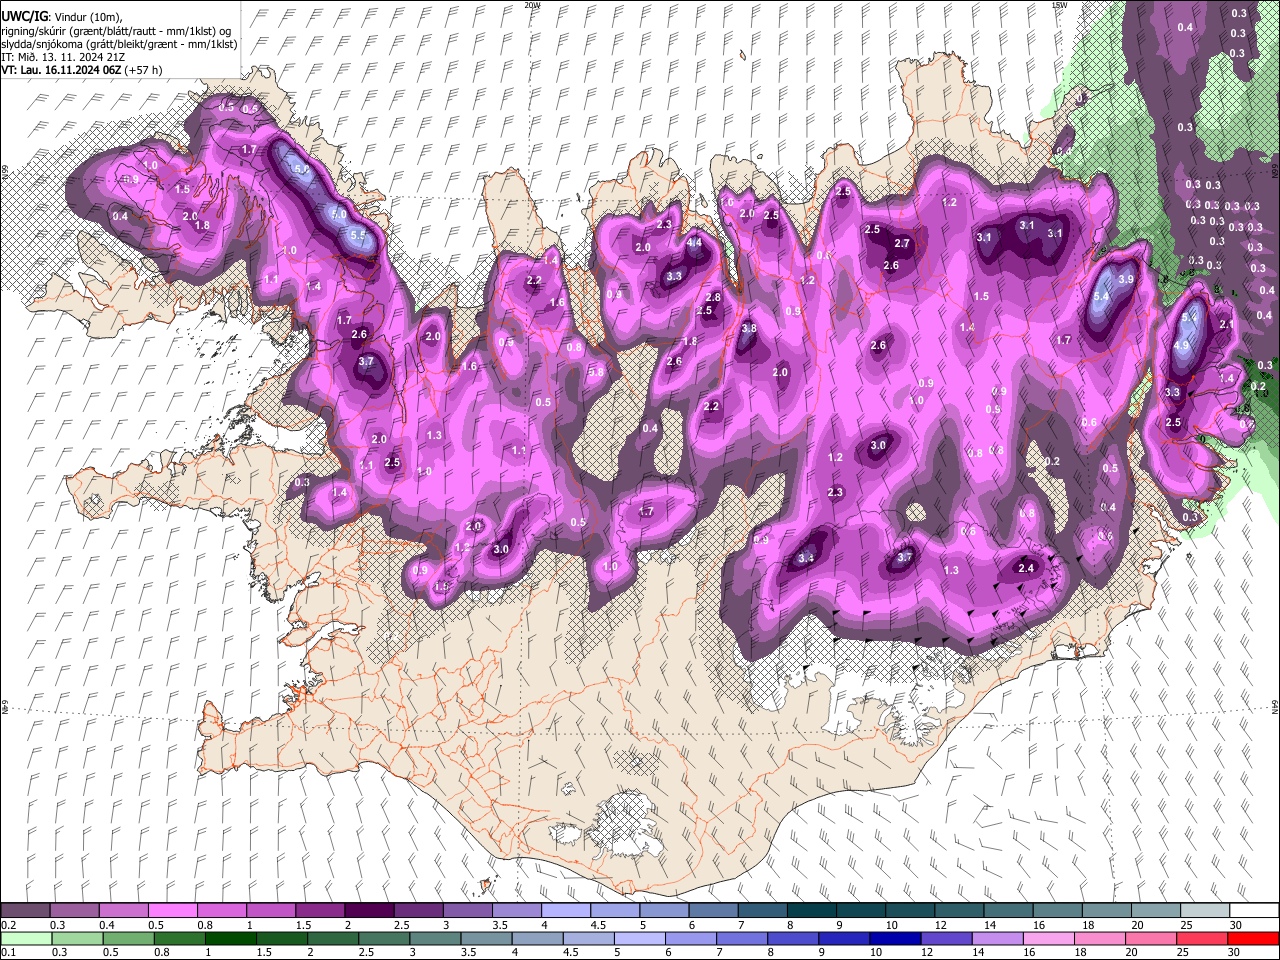Click the 4.9 precipitation value on the map
Image resolution: width=1280 pixels, height=960 pixels.
(1181, 346)
